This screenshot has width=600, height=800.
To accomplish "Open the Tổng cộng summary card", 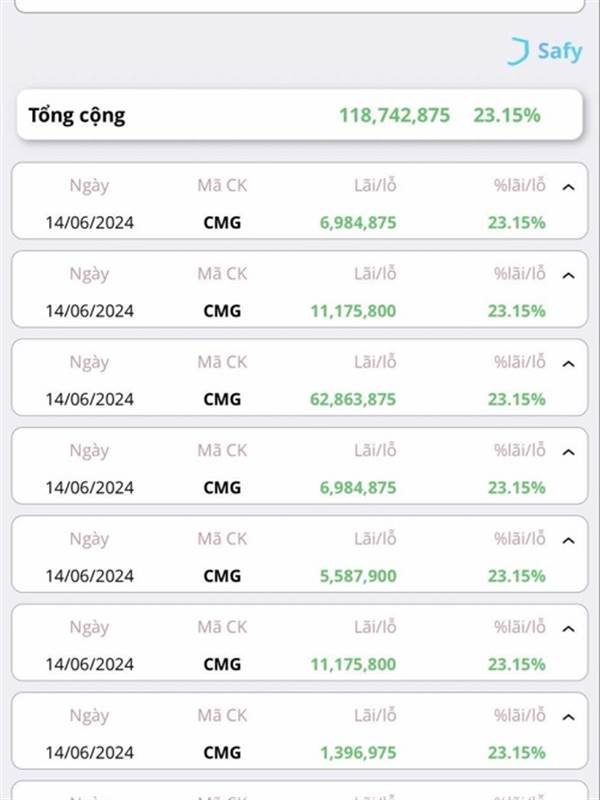I will click(x=299, y=115).
